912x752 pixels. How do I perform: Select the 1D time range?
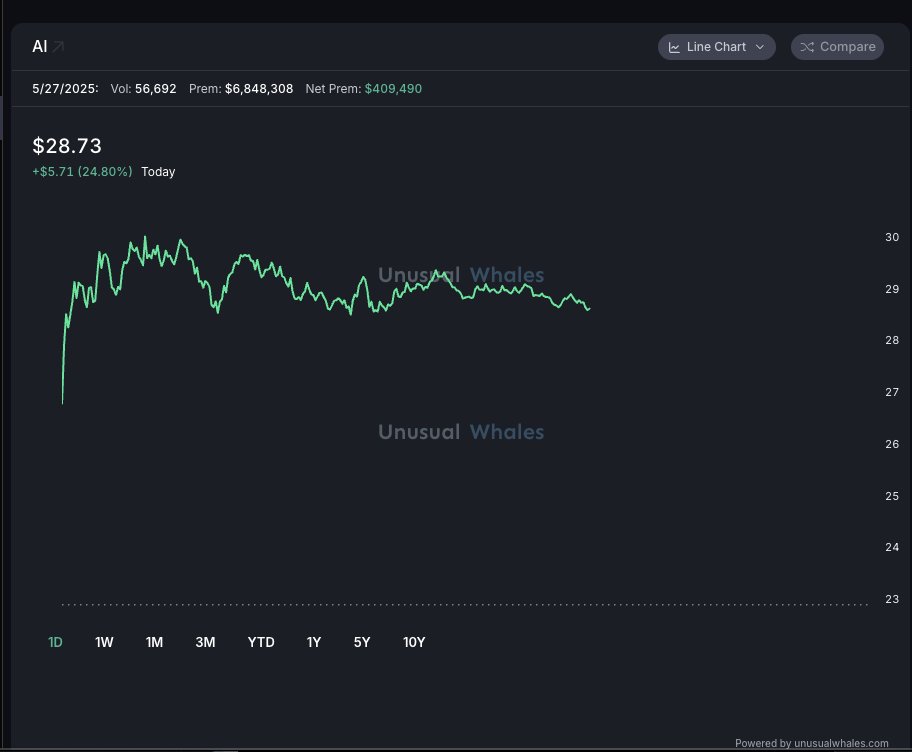coord(55,642)
